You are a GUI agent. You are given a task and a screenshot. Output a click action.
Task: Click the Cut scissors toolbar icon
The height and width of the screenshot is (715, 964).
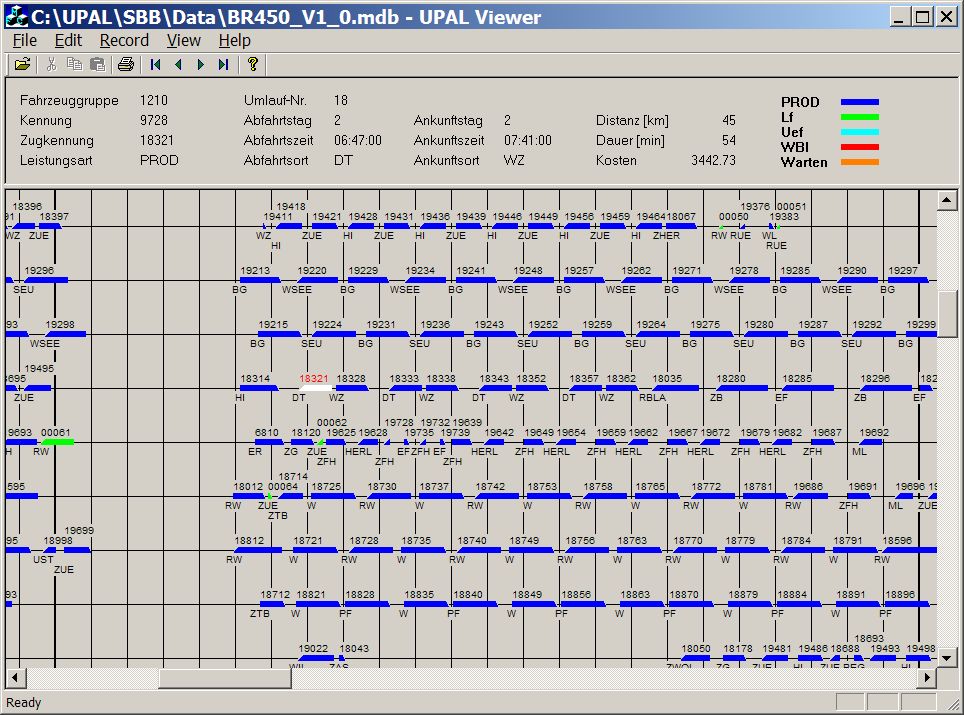tap(51, 65)
